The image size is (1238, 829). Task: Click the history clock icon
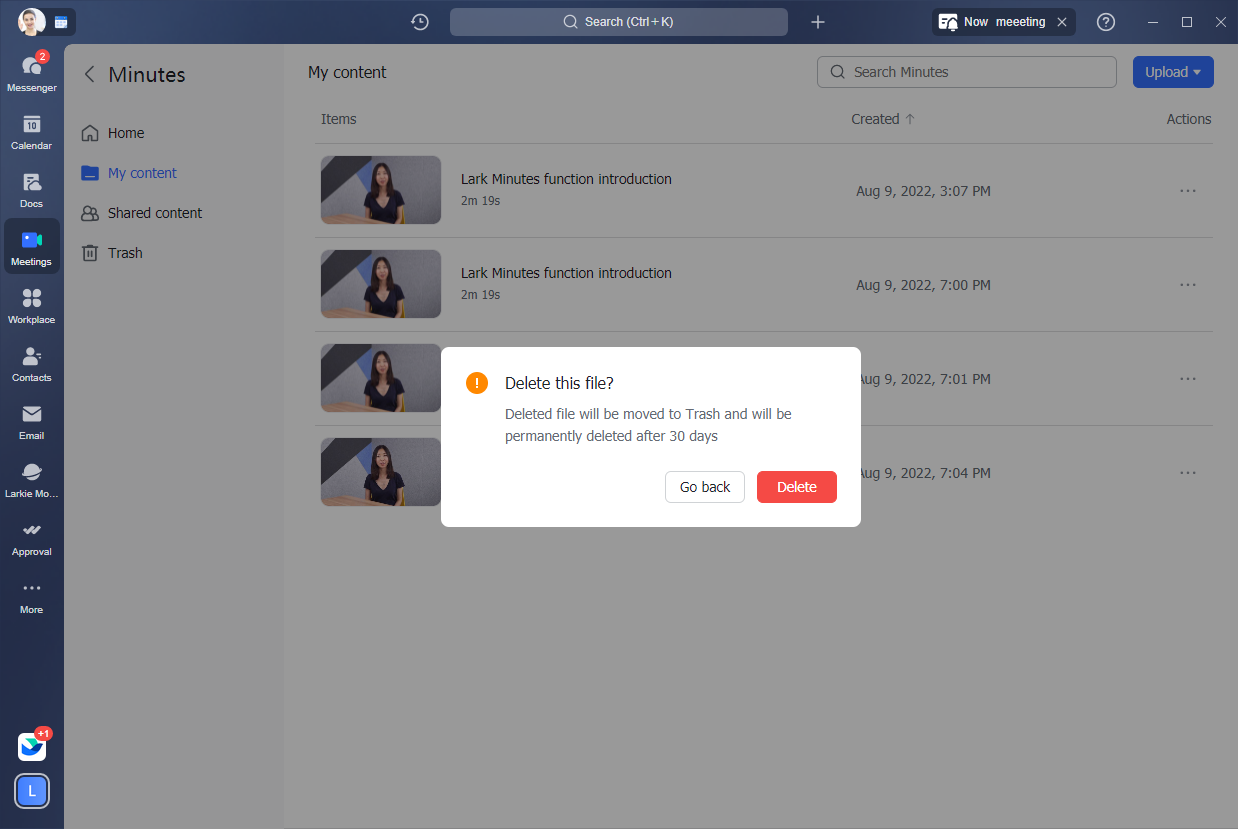420,22
